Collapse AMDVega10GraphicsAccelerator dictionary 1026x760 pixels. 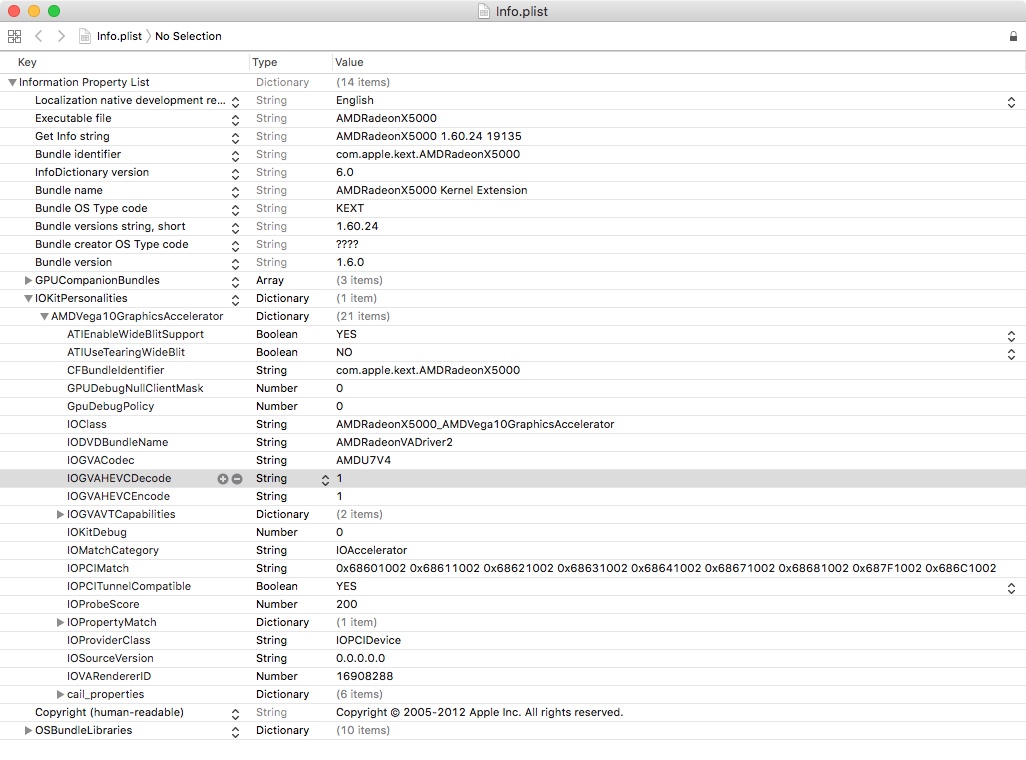click(44, 316)
